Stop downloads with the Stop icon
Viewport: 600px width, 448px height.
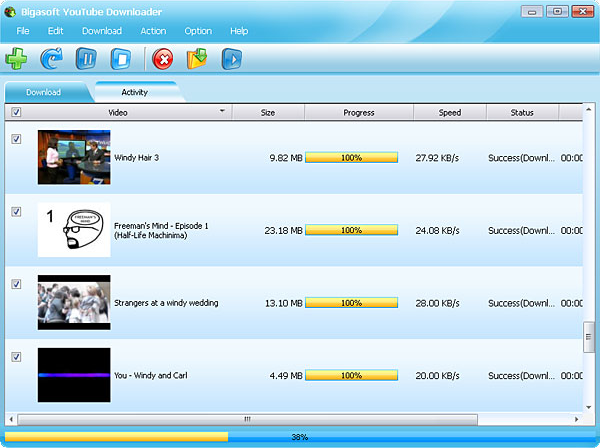click(x=121, y=59)
